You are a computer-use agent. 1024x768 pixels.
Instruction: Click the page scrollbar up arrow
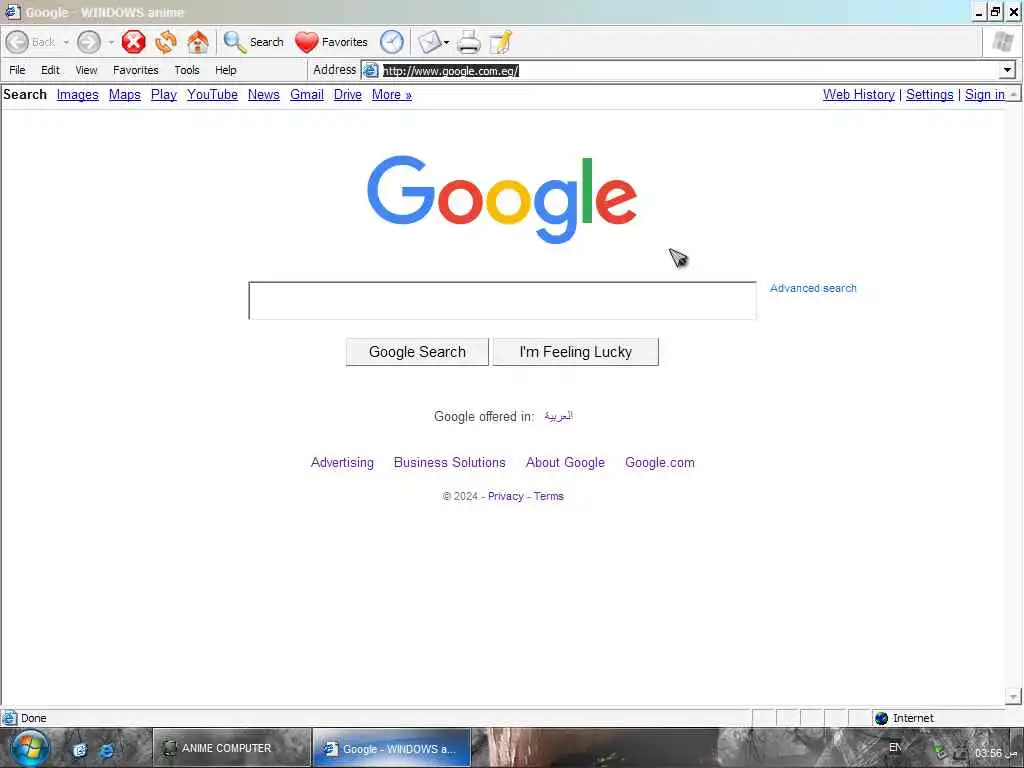point(1013,94)
